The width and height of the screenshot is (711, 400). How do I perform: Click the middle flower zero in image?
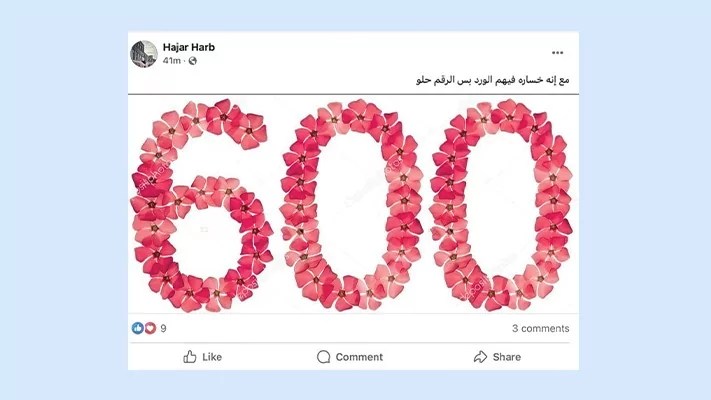point(351,205)
